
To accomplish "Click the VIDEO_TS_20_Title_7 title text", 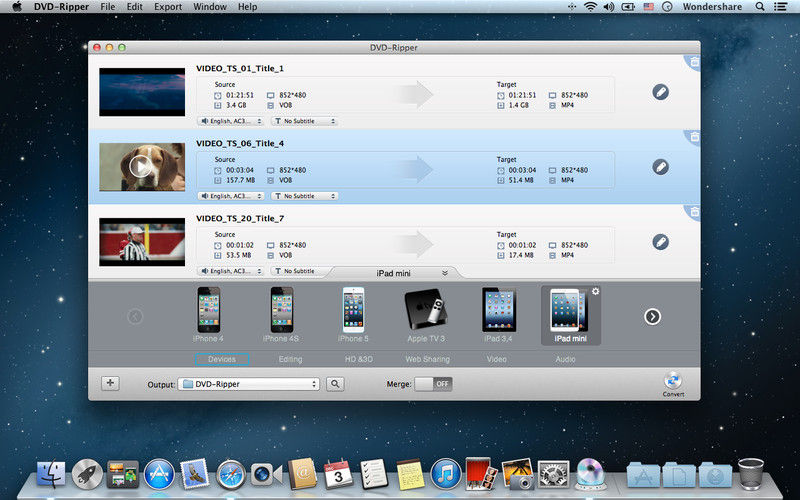I will 240,218.
